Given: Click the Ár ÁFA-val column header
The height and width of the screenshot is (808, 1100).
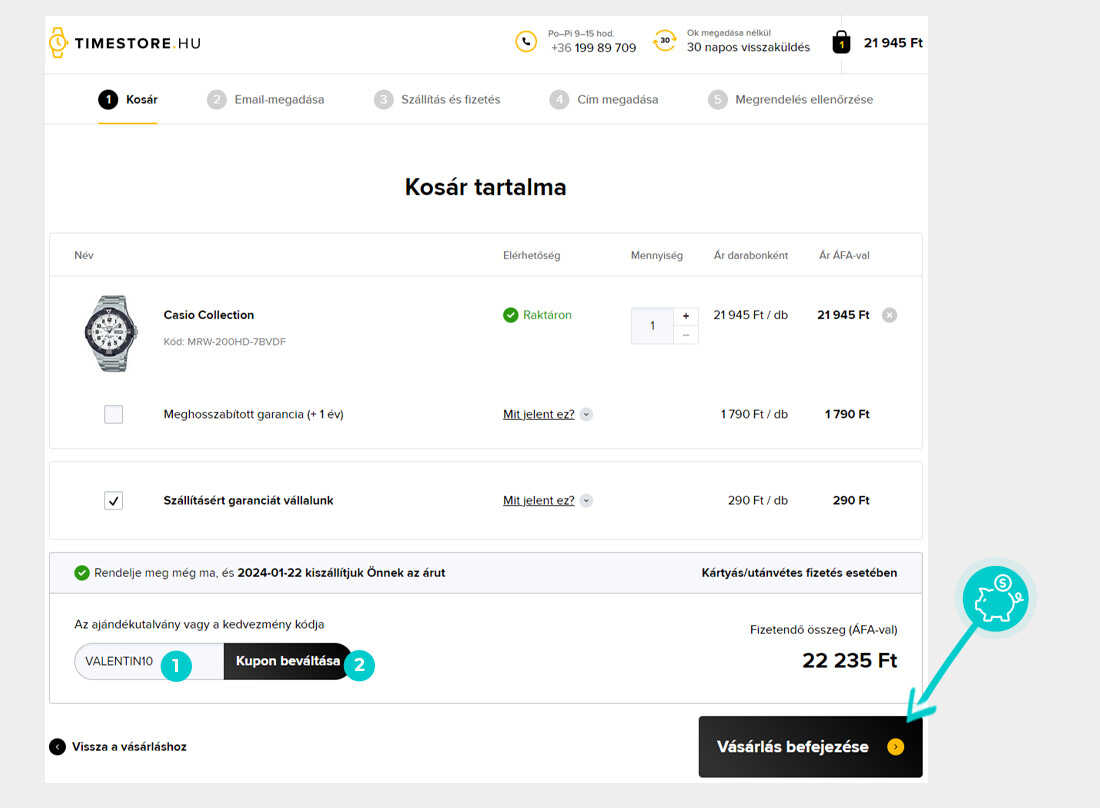Looking at the screenshot, I should (x=844, y=255).
